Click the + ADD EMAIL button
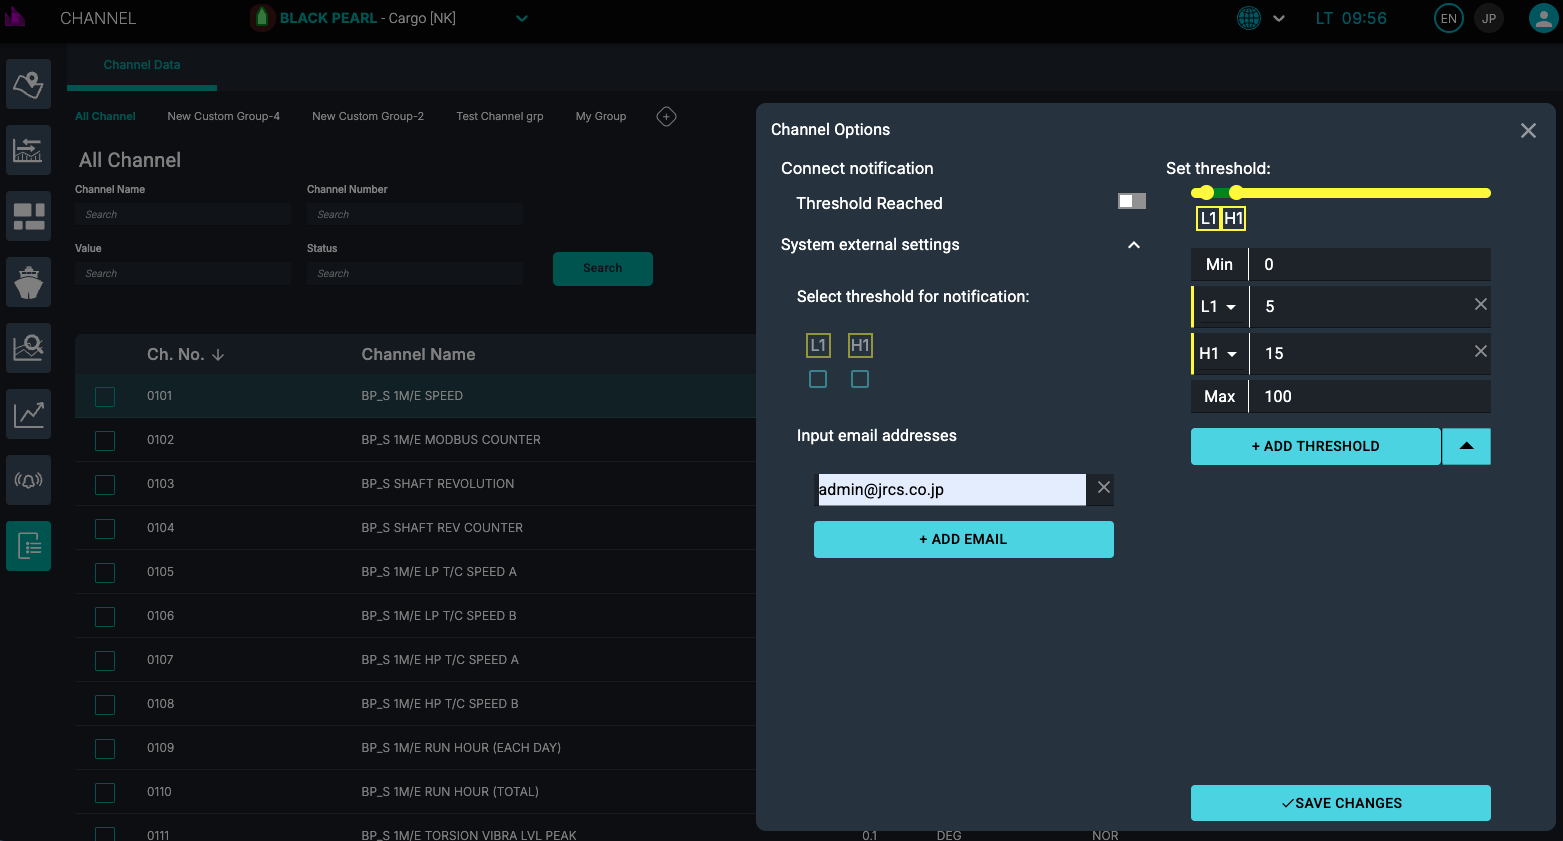The width and height of the screenshot is (1563, 841). (964, 539)
